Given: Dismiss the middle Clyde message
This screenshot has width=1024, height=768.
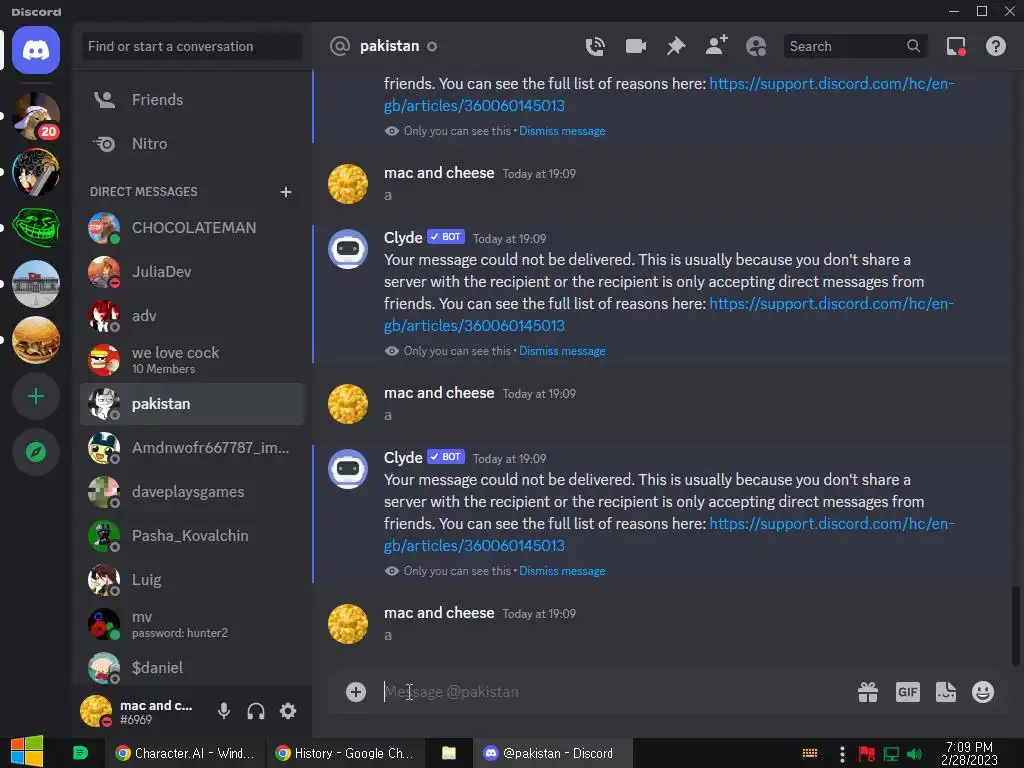Looking at the screenshot, I should [562, 351].
